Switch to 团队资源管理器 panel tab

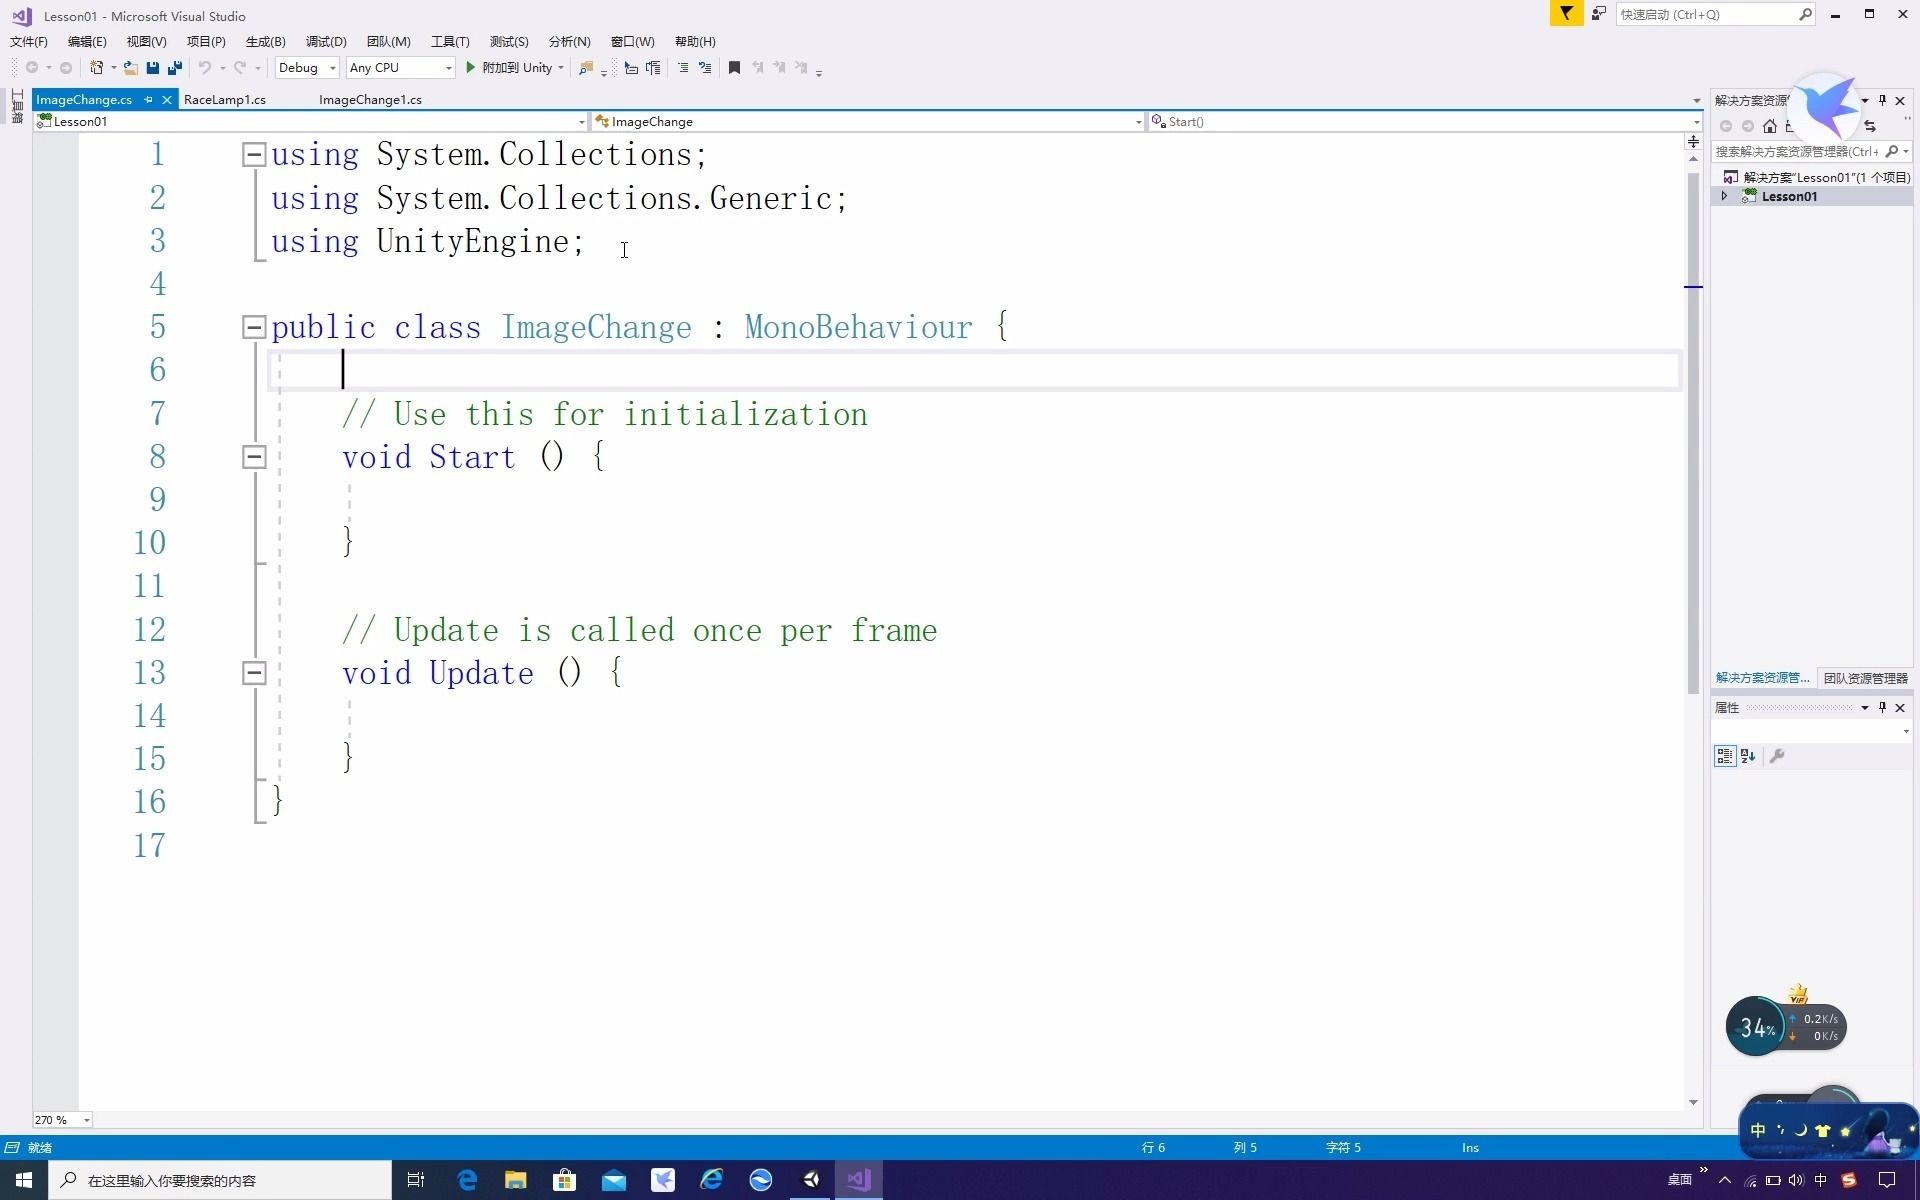[1865, 678]
